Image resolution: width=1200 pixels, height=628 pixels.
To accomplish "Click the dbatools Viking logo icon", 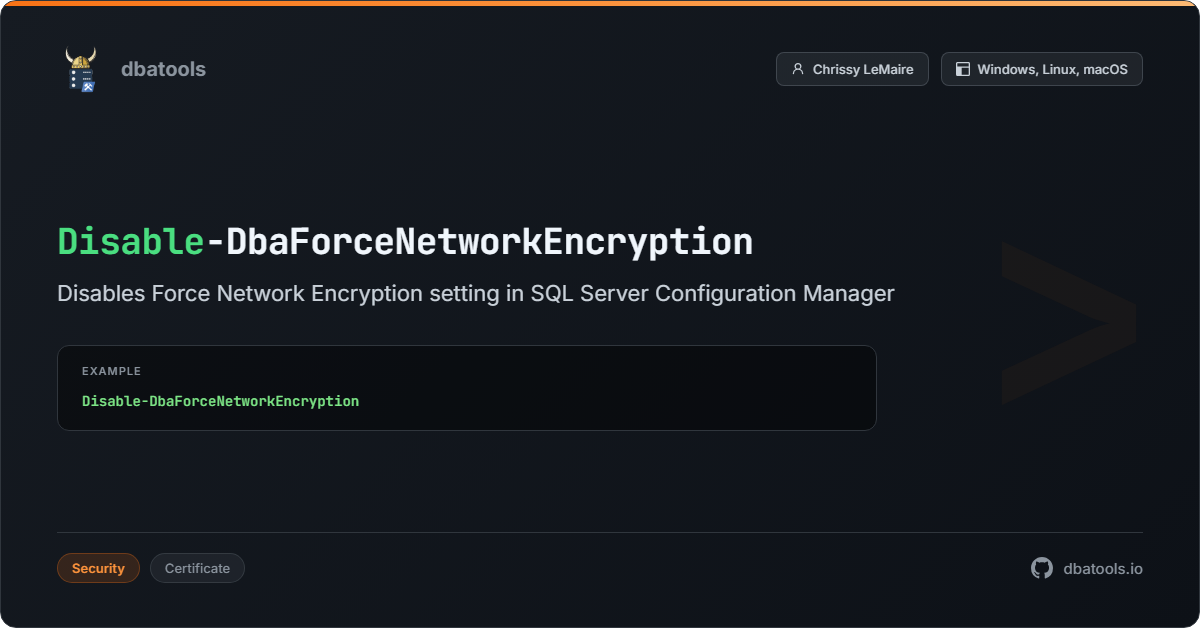I will (x=81, y=69).
